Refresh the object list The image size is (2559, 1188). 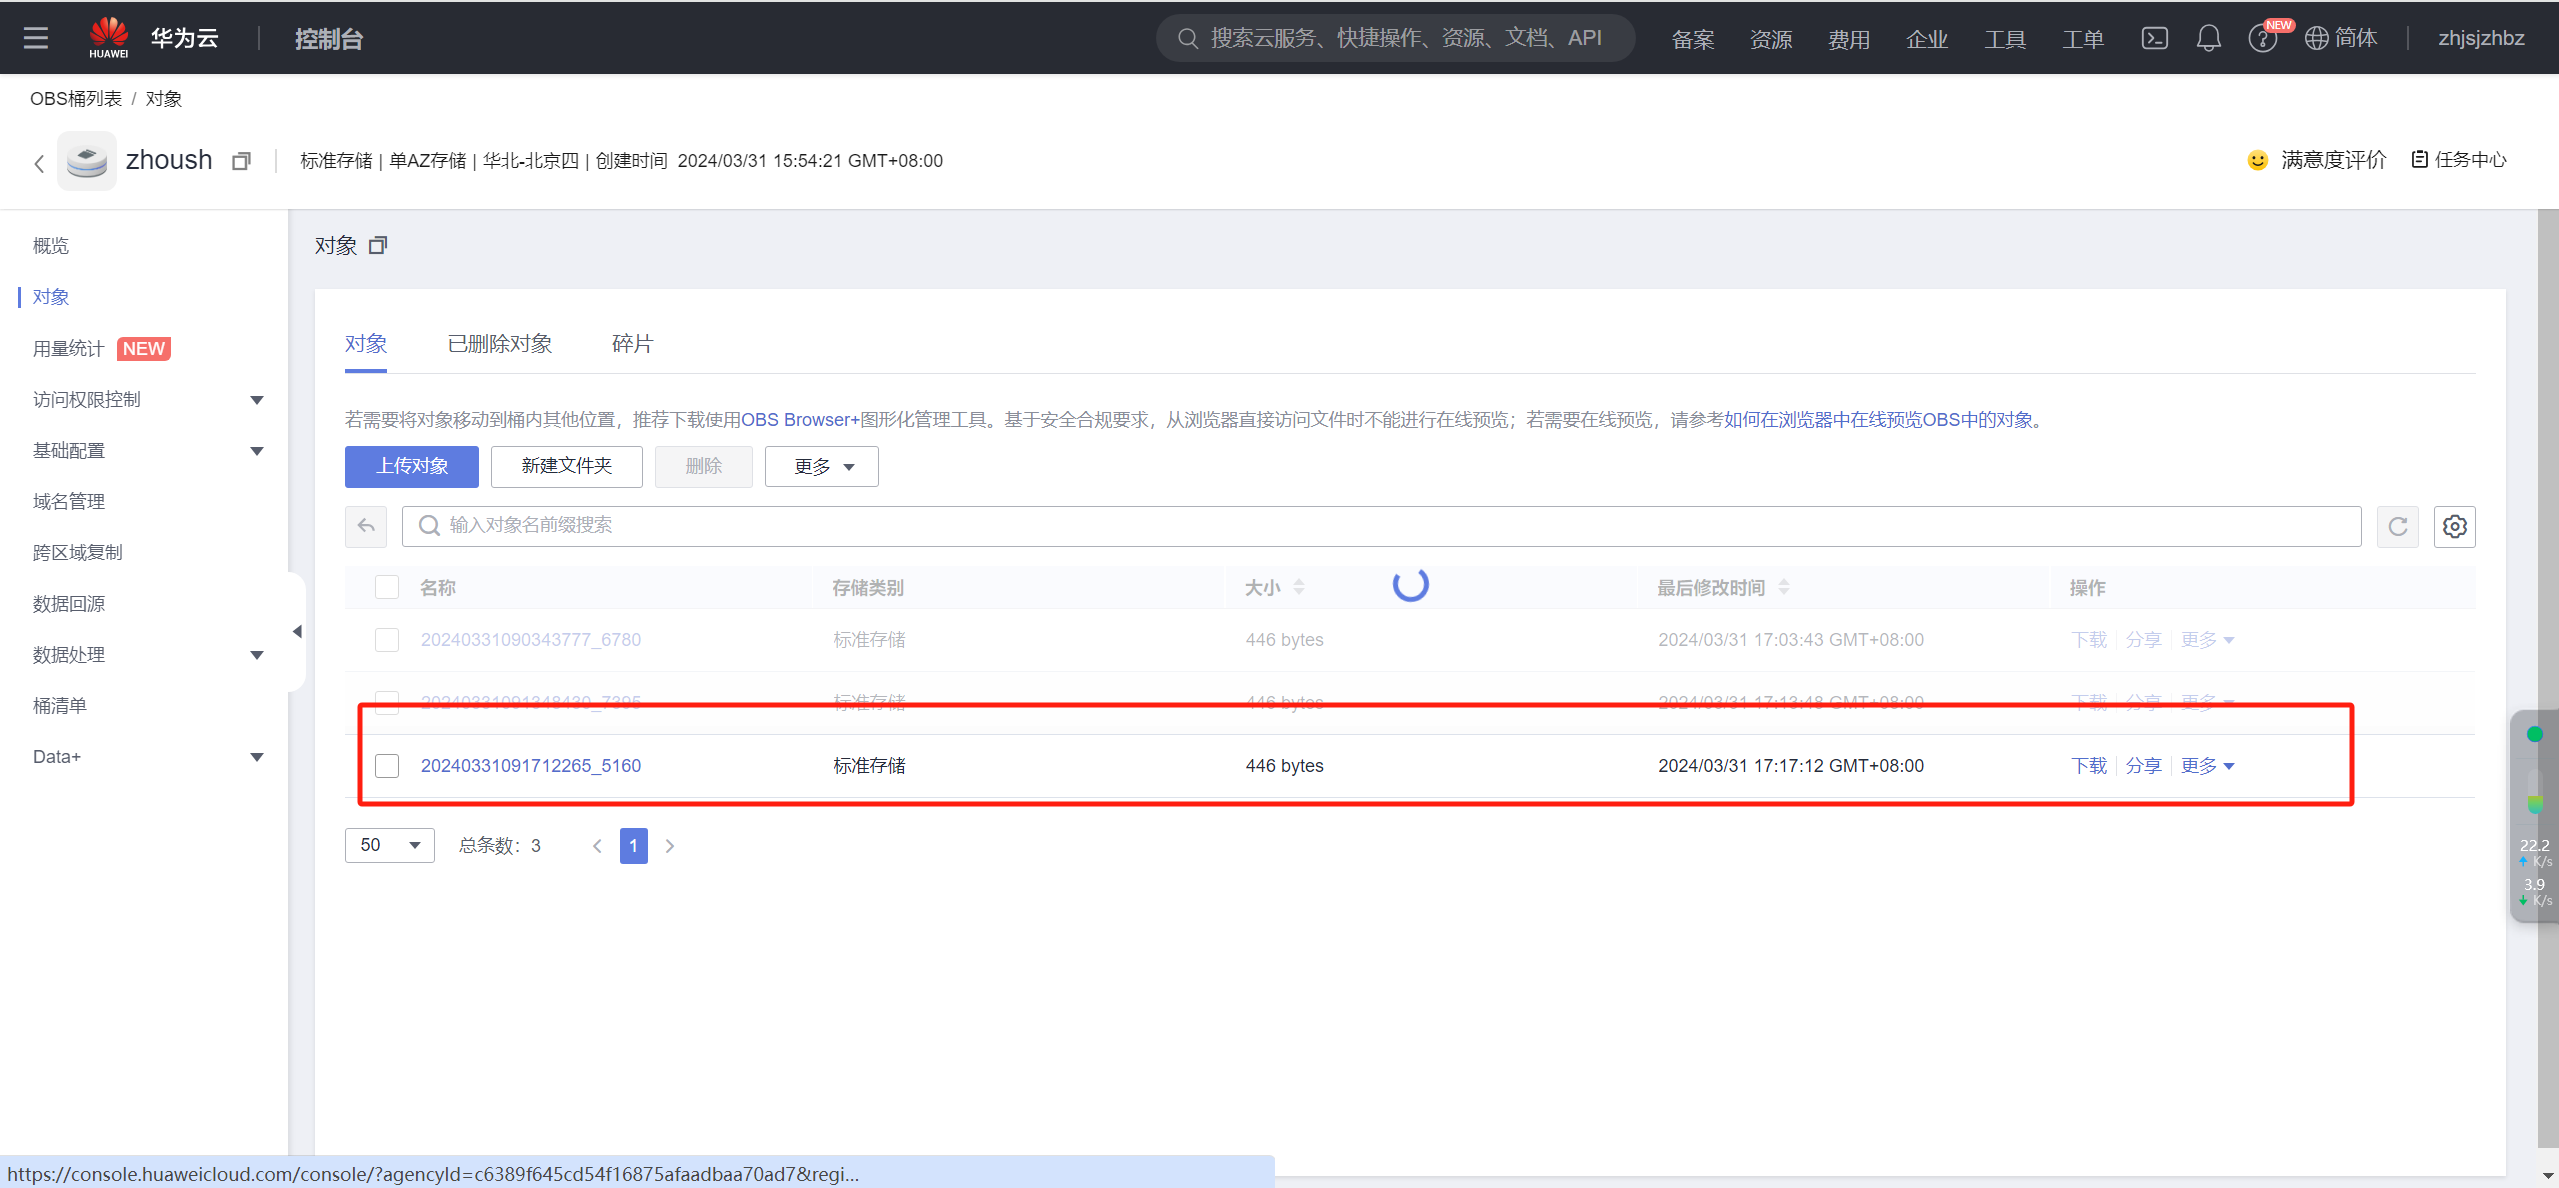[2397, 526]
